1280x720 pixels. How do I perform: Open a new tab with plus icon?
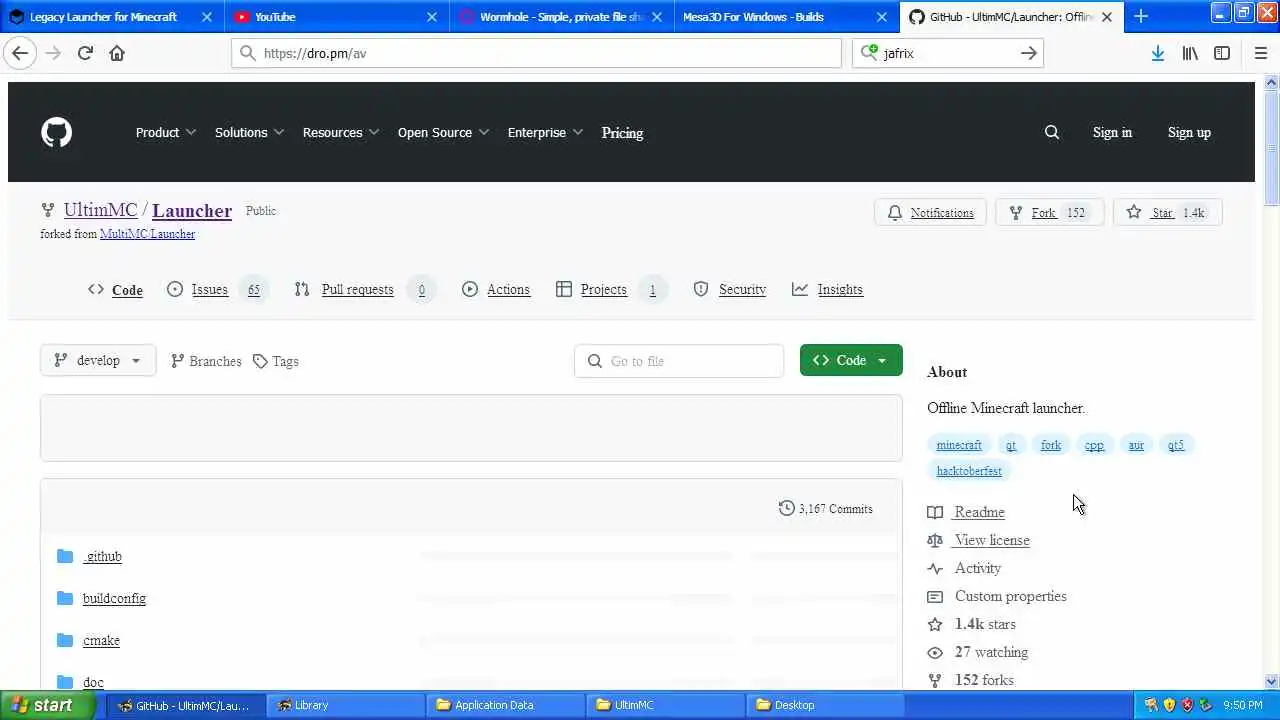click(x=1141, y=16)
